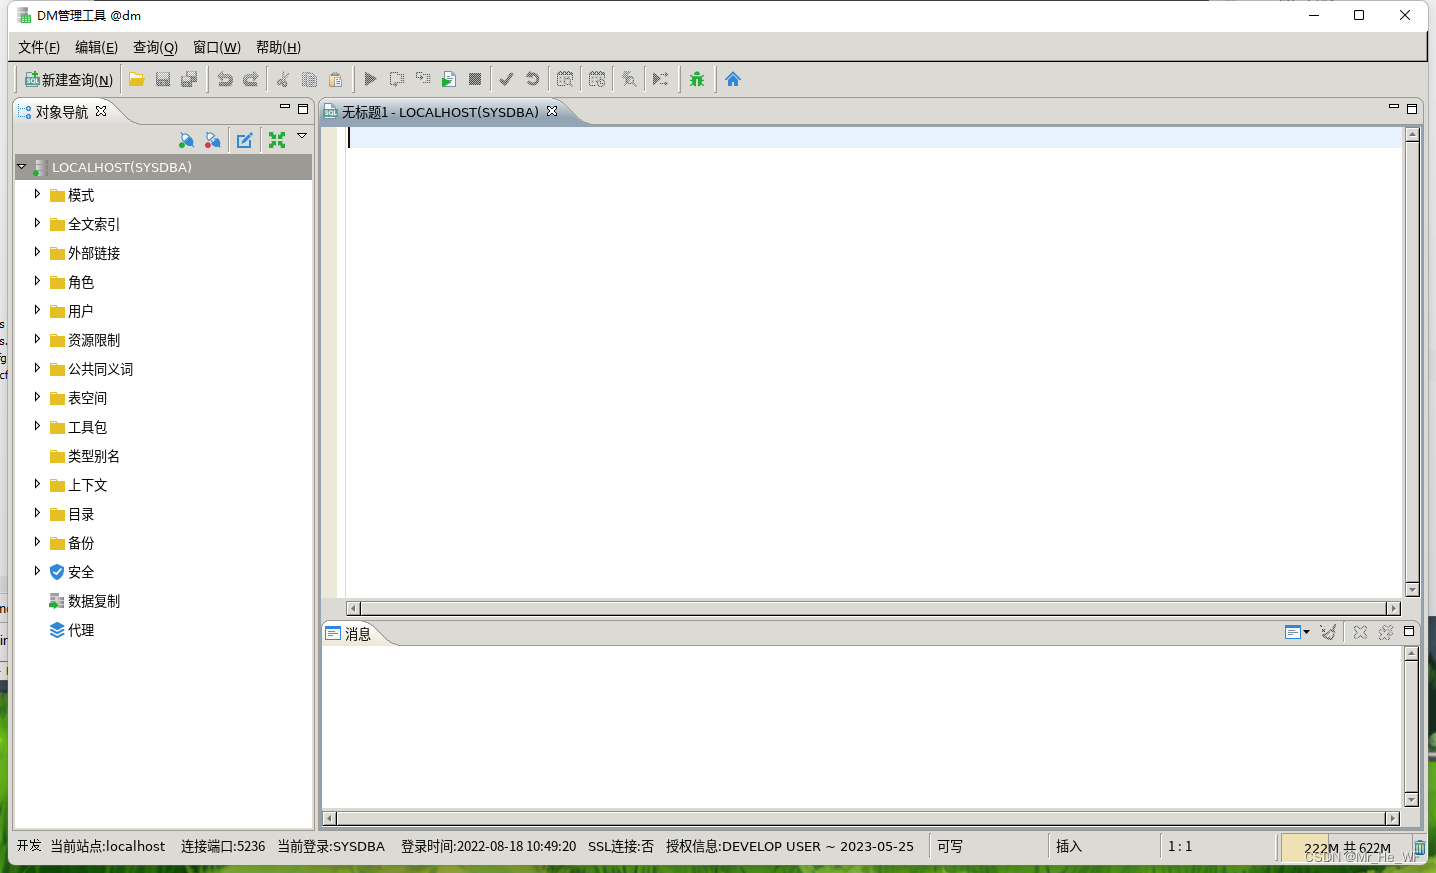Open the 编辑(E) menu
1436x873 pixels.
pos(96,47)
